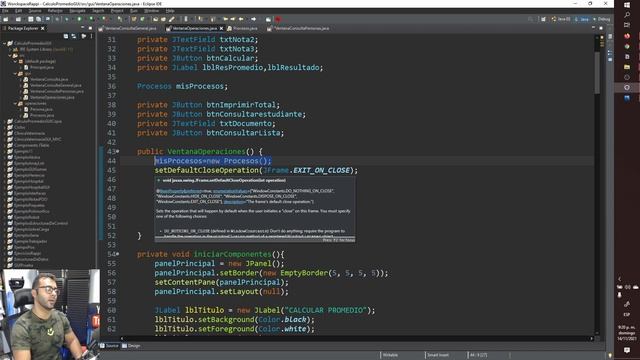Maximize the editor area
This screenshot has width=640, height=360.
point(601,28)
